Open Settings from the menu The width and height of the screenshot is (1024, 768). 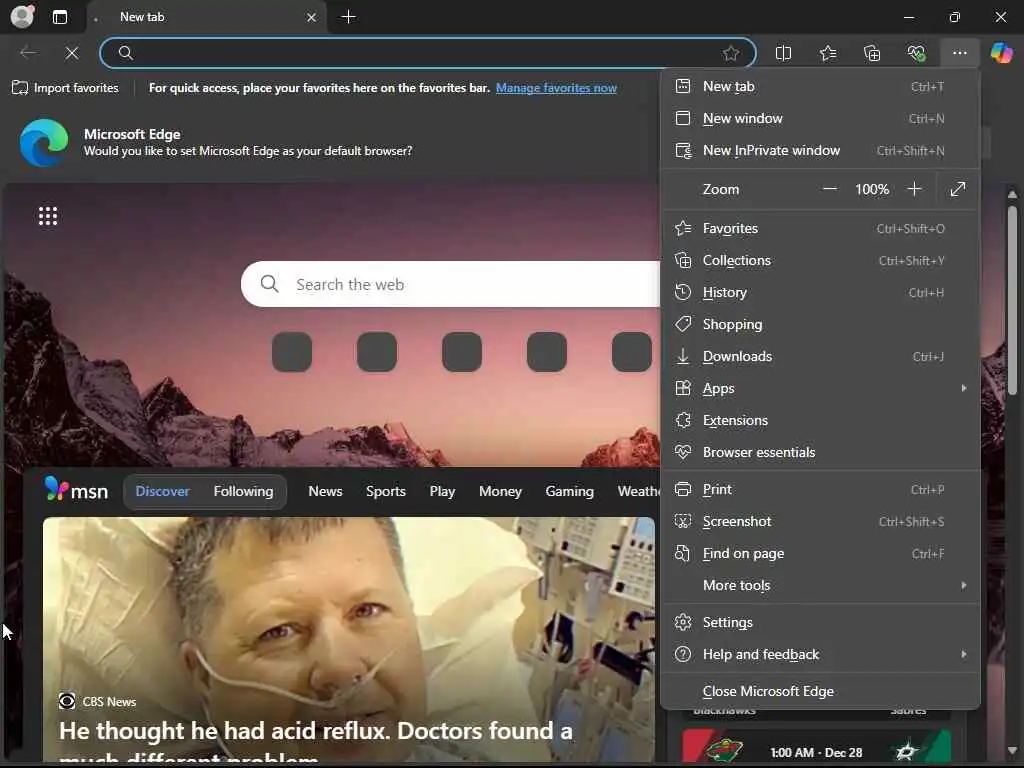820,622
